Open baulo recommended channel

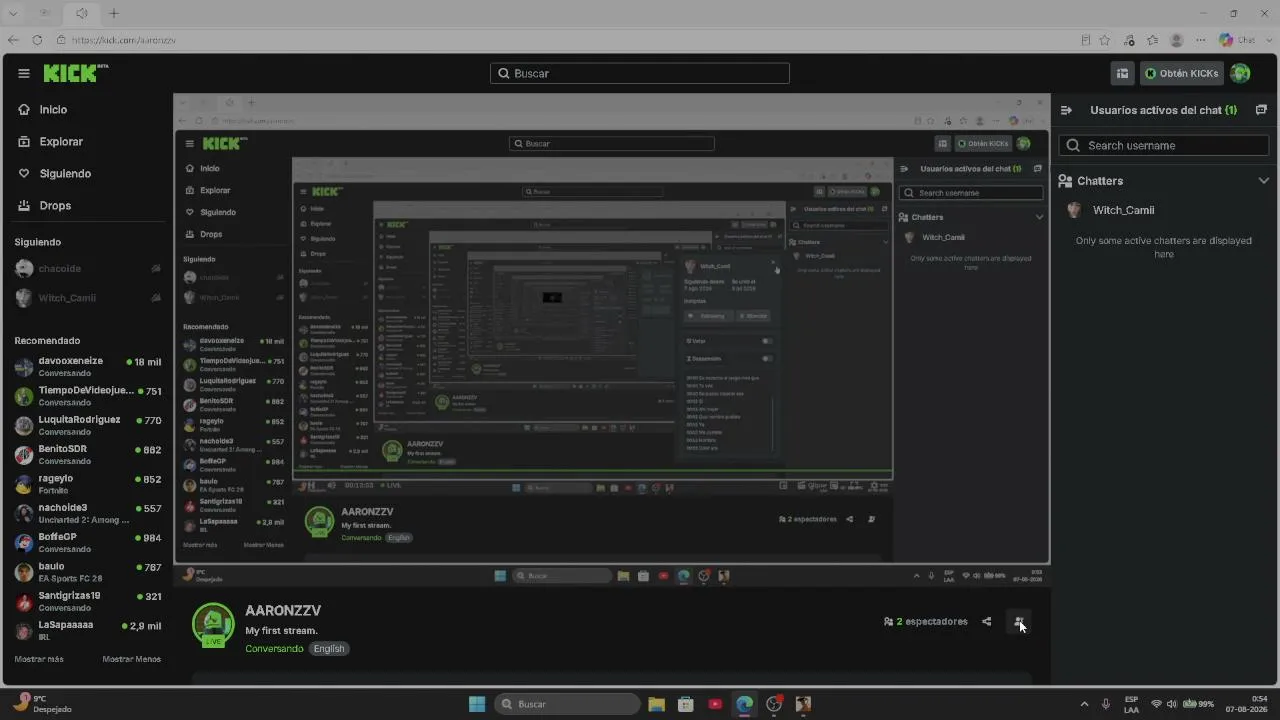pos(88,572)
